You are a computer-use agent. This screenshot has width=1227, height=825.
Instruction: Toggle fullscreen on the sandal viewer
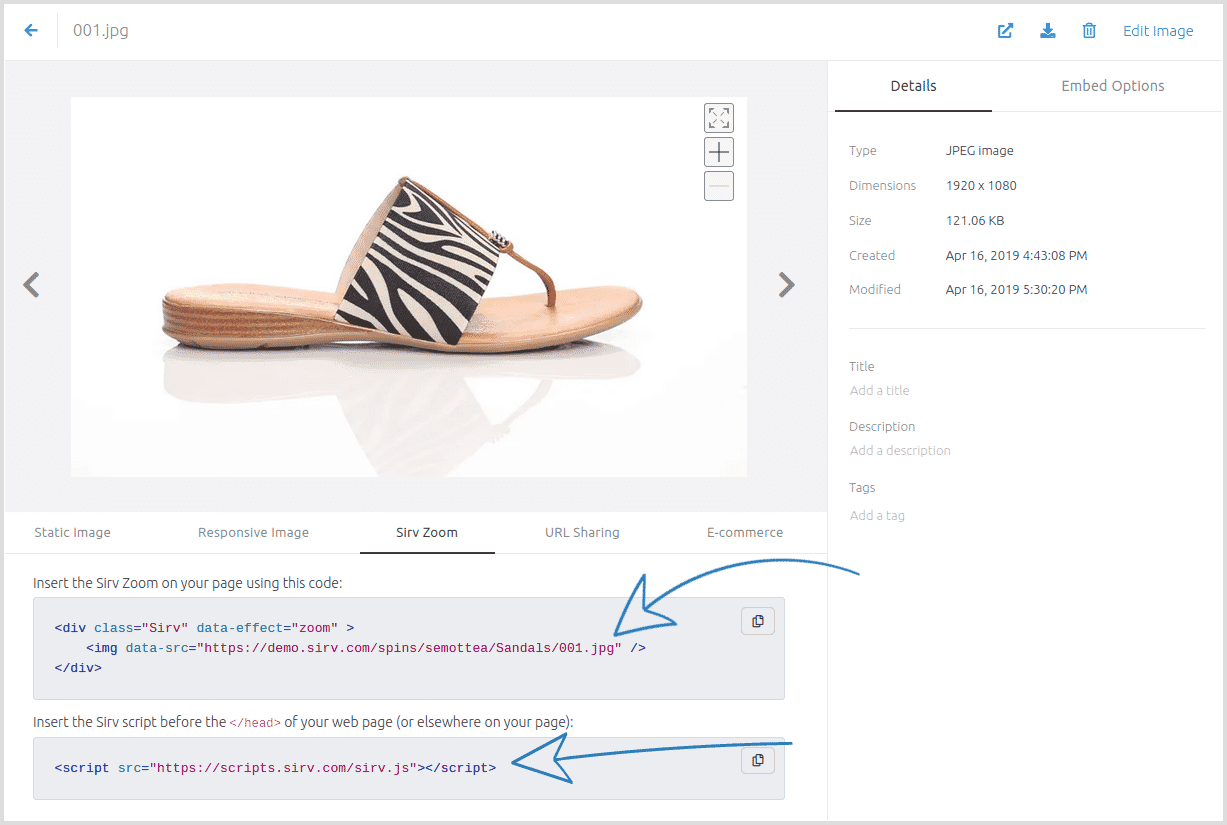click(719, 118)
